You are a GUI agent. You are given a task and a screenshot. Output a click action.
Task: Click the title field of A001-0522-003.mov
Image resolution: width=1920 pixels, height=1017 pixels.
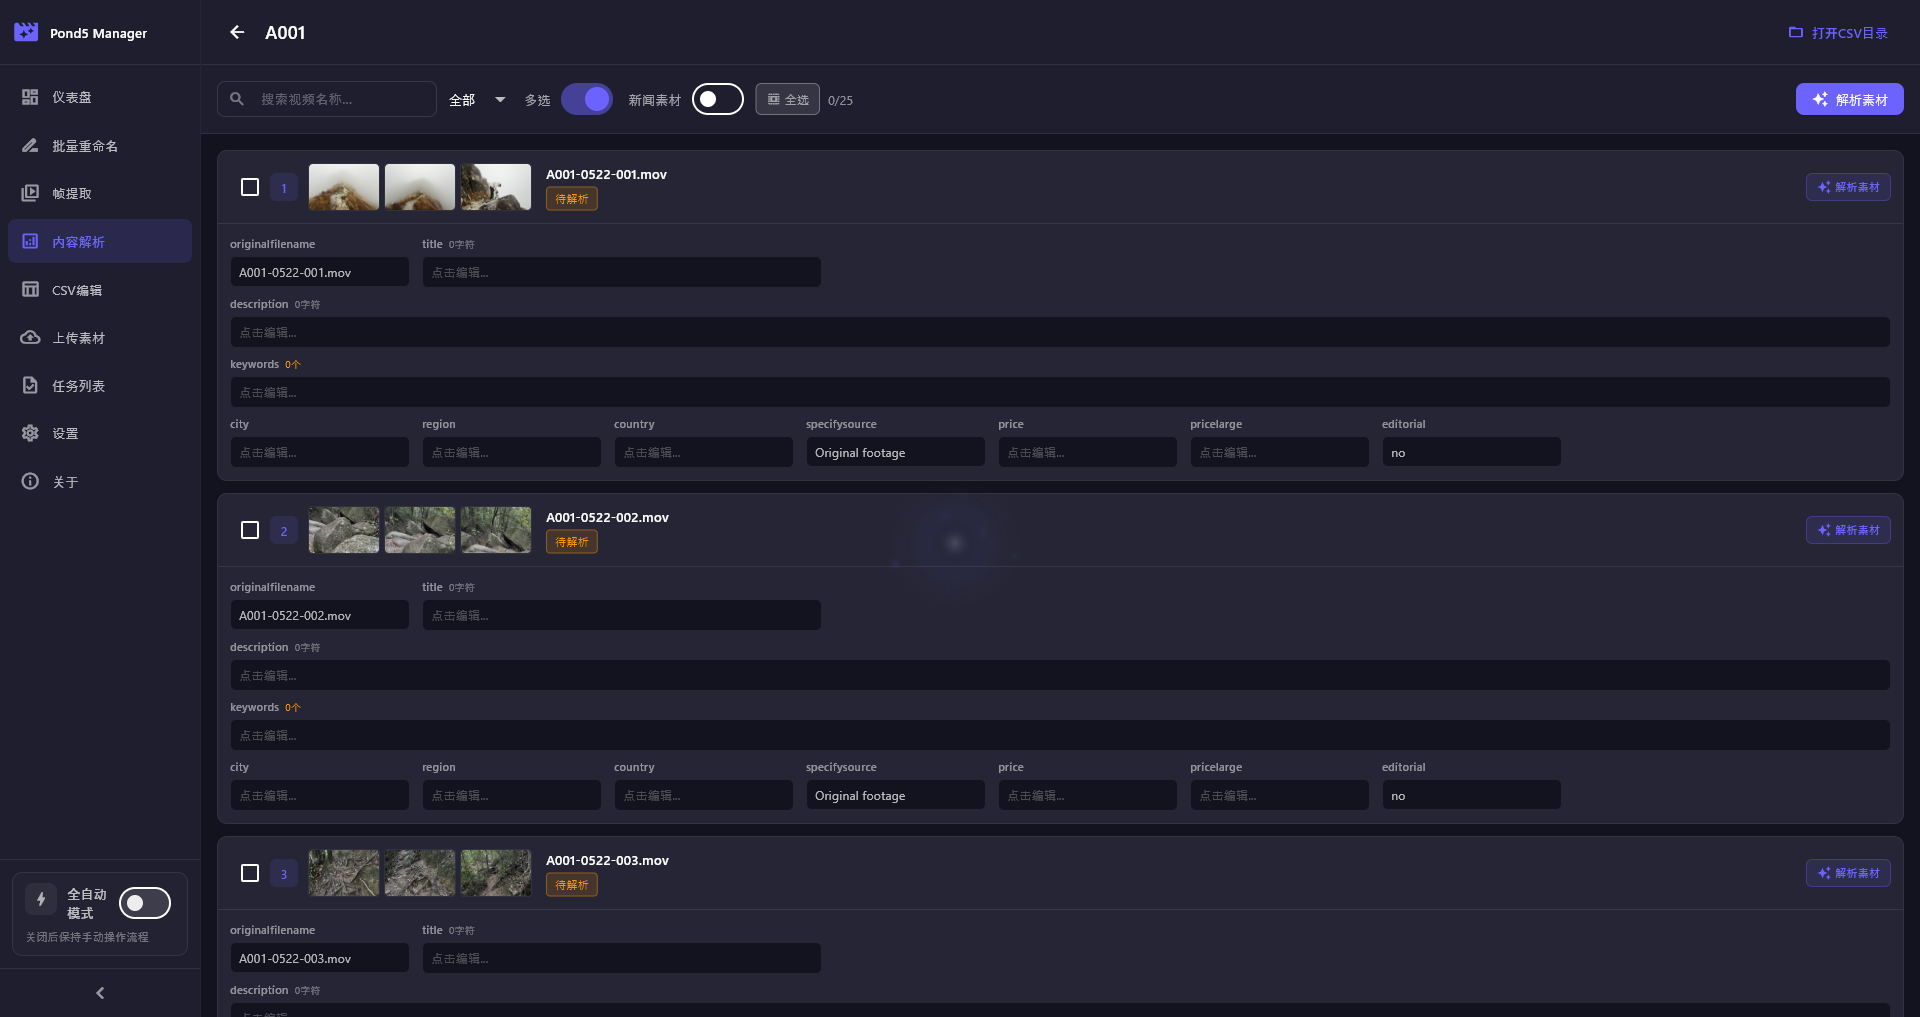click(x=621, y=958)
